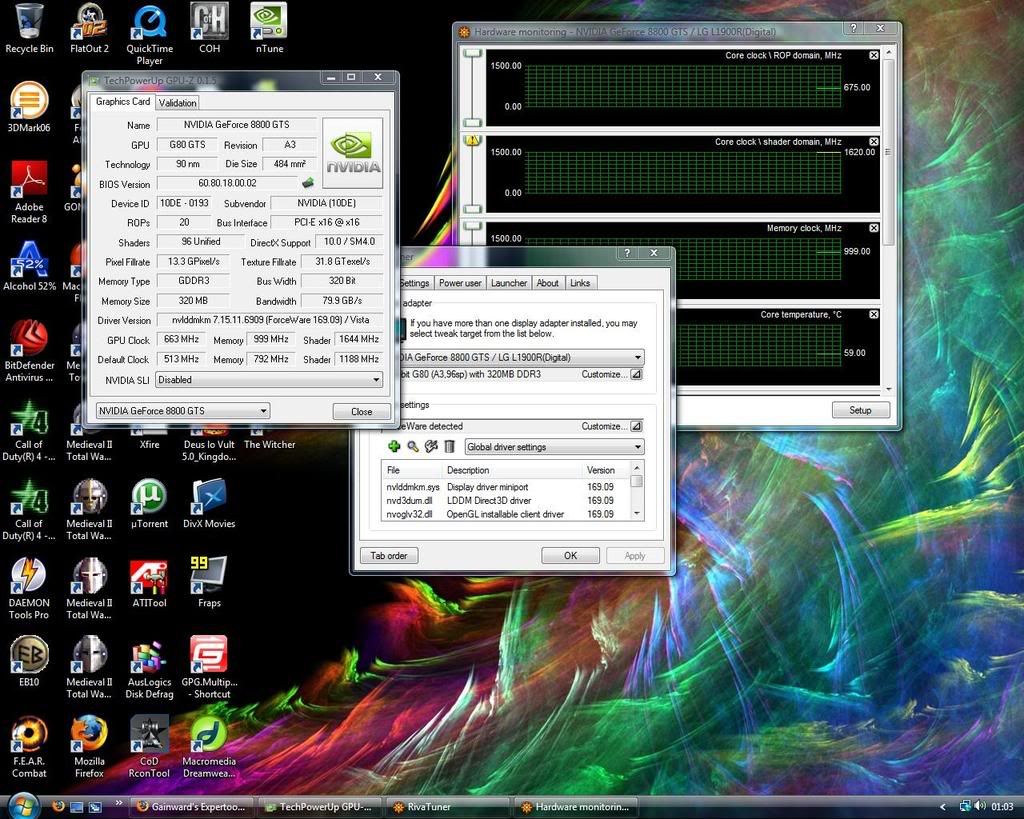The height and width of the screenshot is (819, 1024).
Task: Expand hidden Quick Launch items chevron
Action: coord(118,803)
